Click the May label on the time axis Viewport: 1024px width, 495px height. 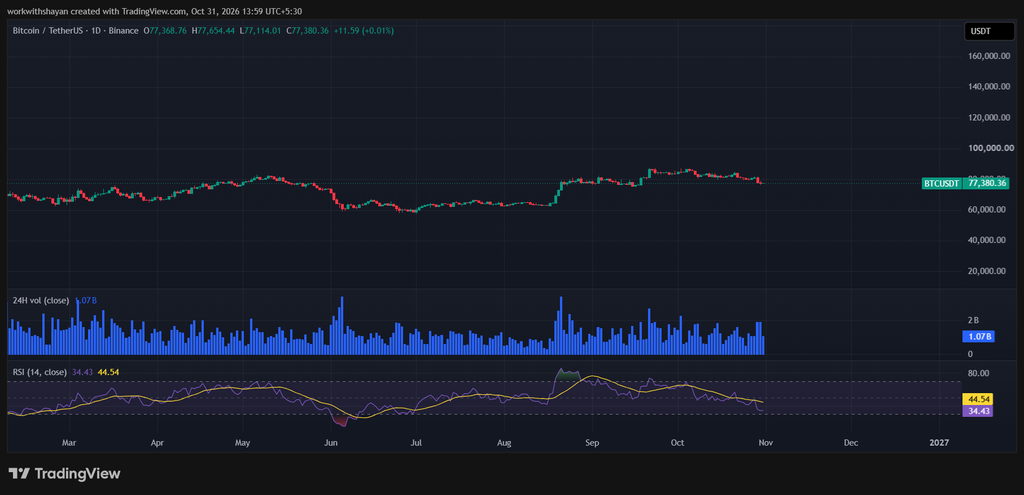(x=242, y=443)
